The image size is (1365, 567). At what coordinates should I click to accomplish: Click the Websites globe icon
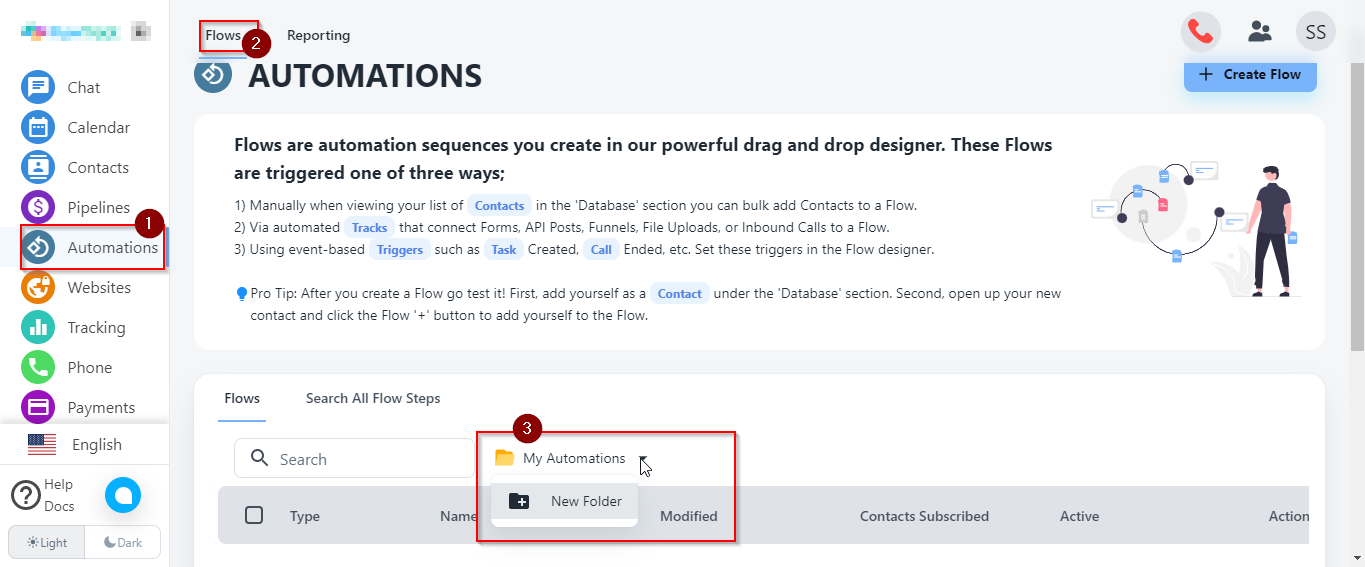coord(38,287)
